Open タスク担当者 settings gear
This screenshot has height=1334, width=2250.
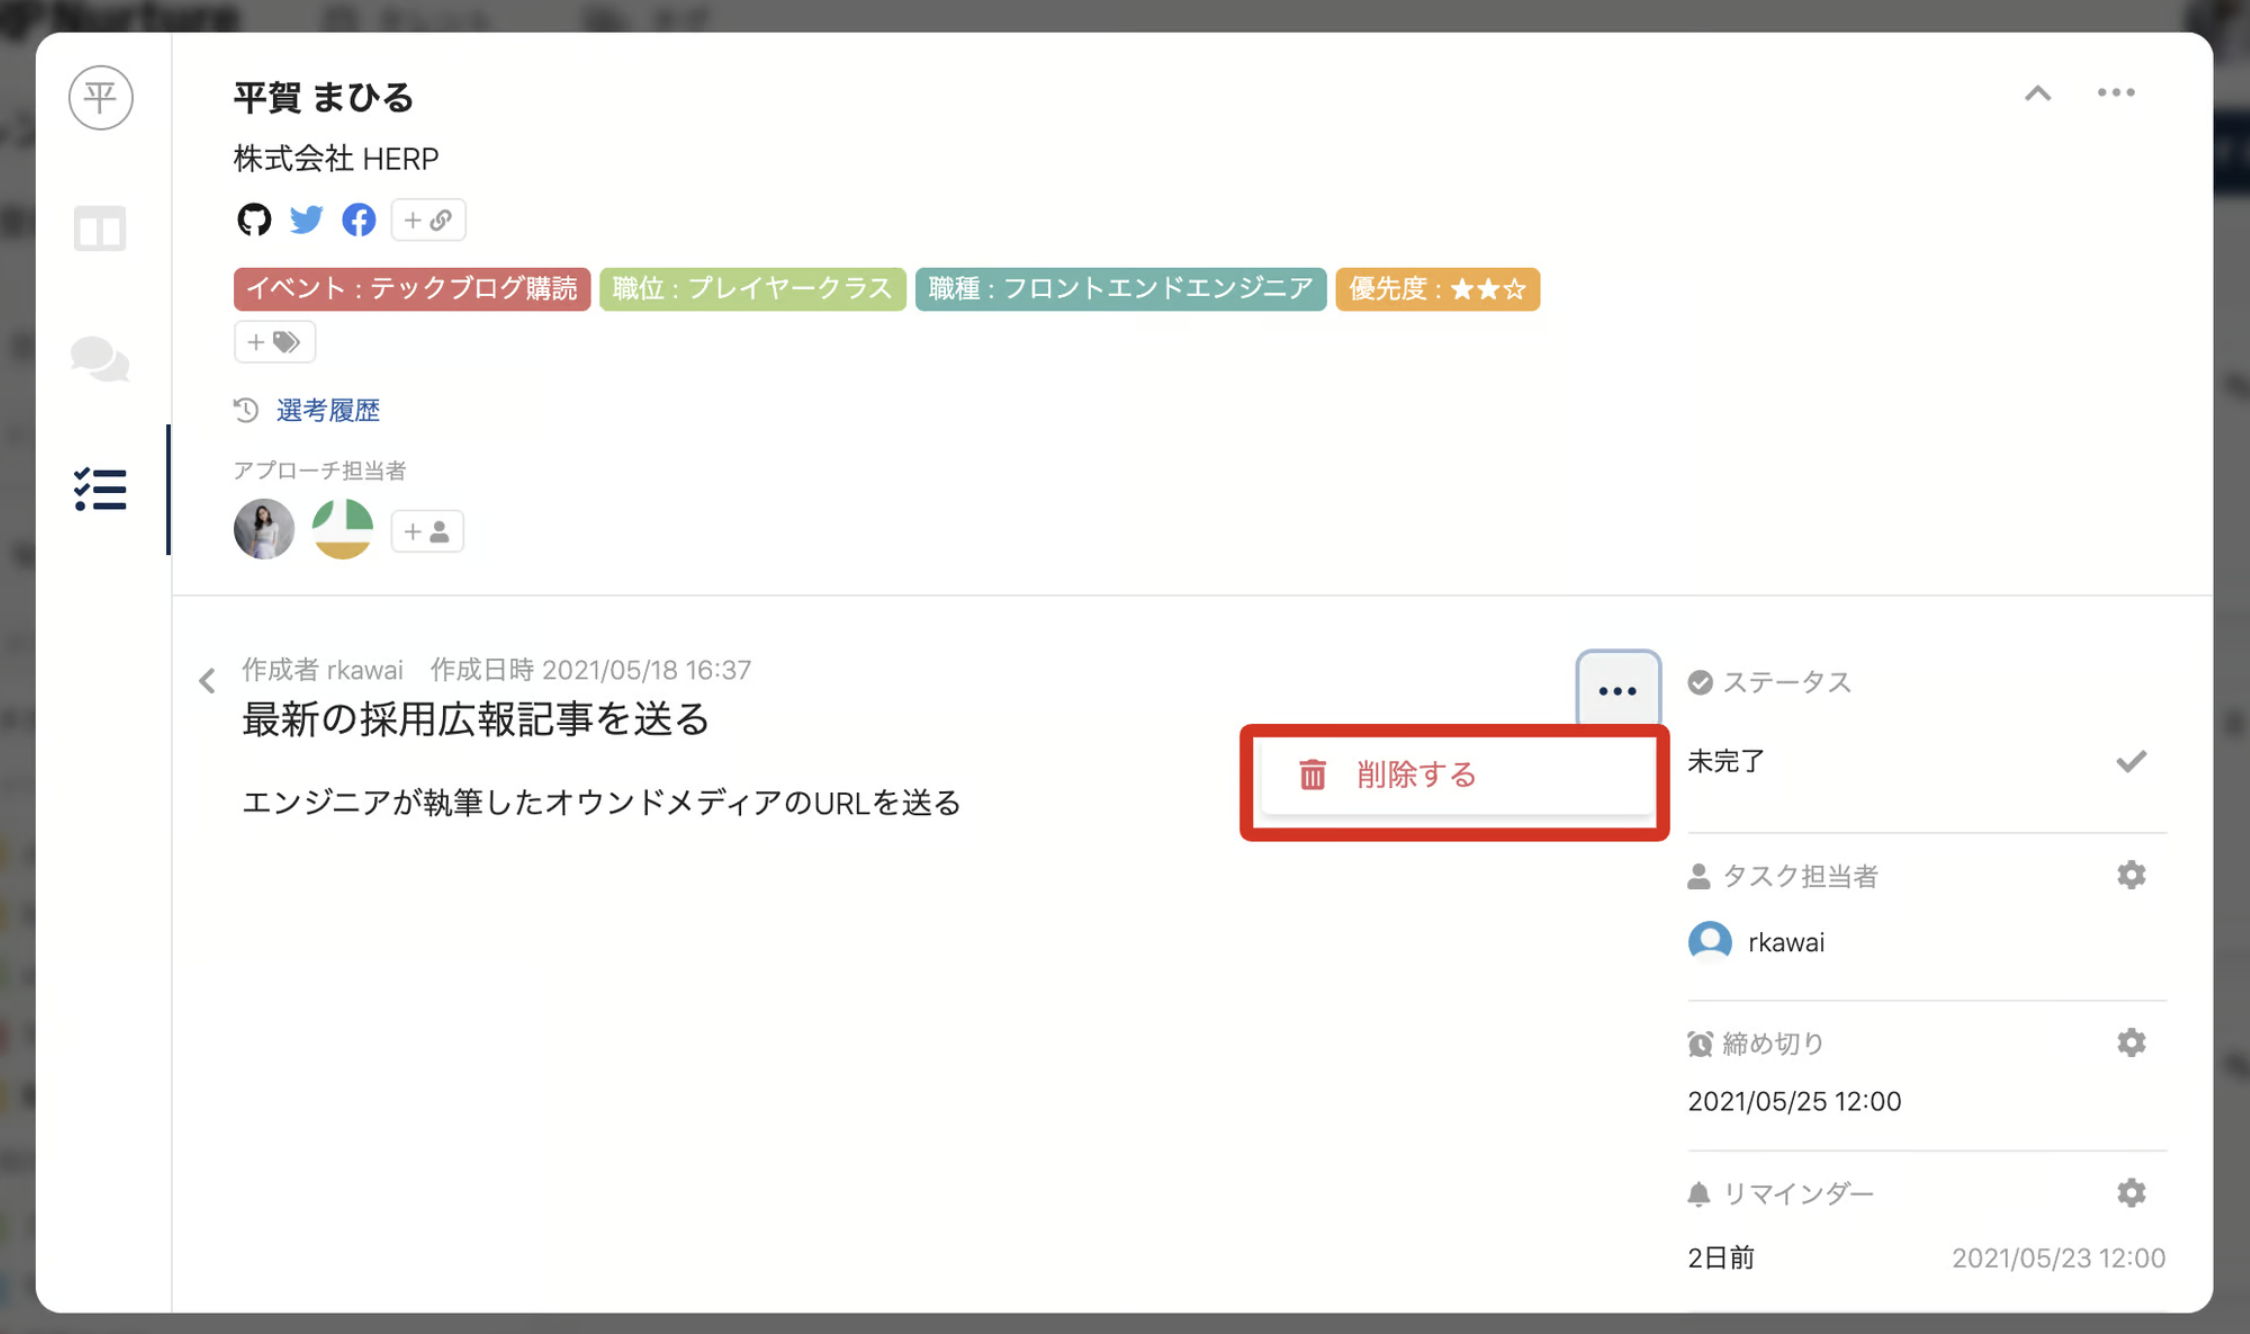pos(2131,875)
